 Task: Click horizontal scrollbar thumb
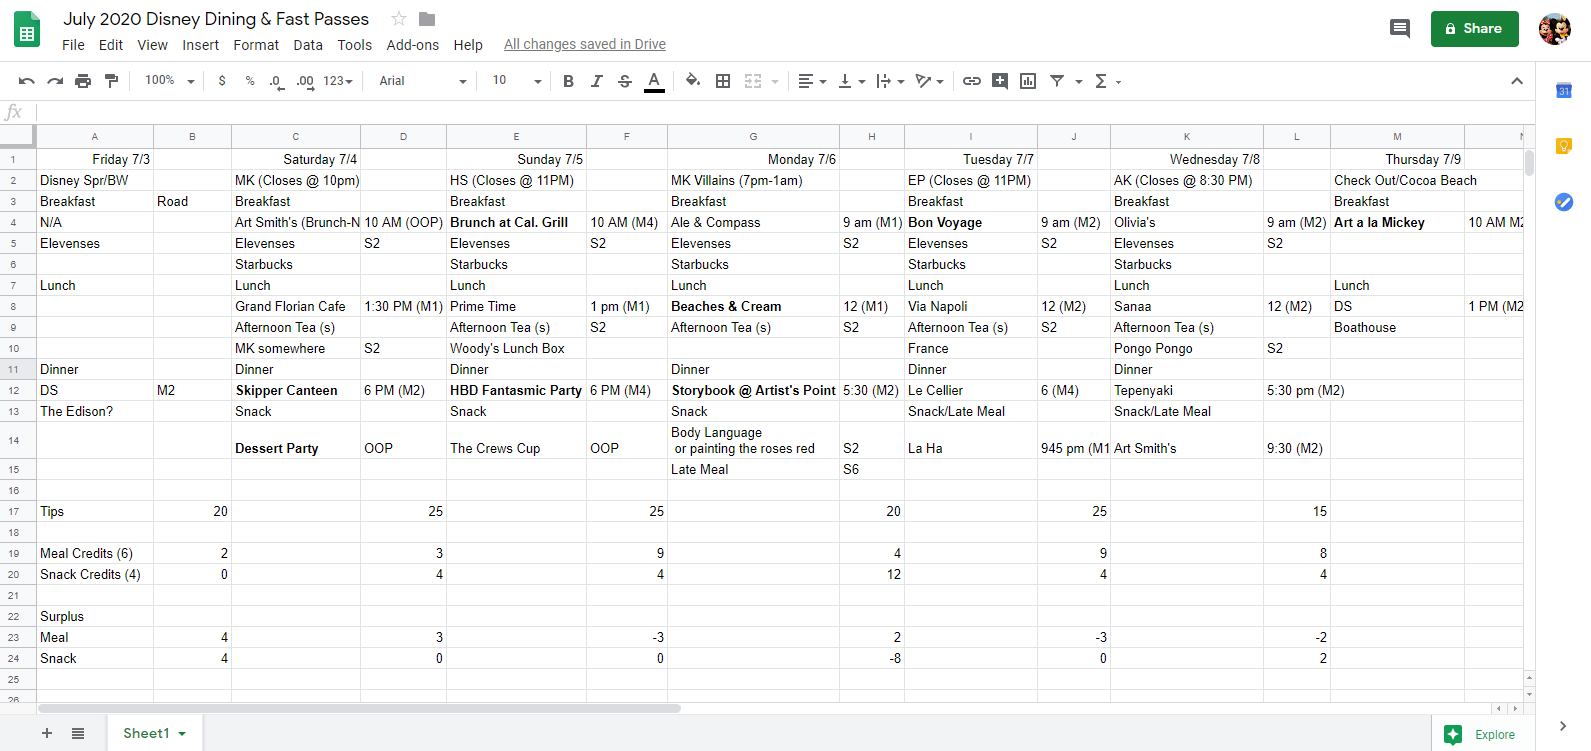point(360,708)
